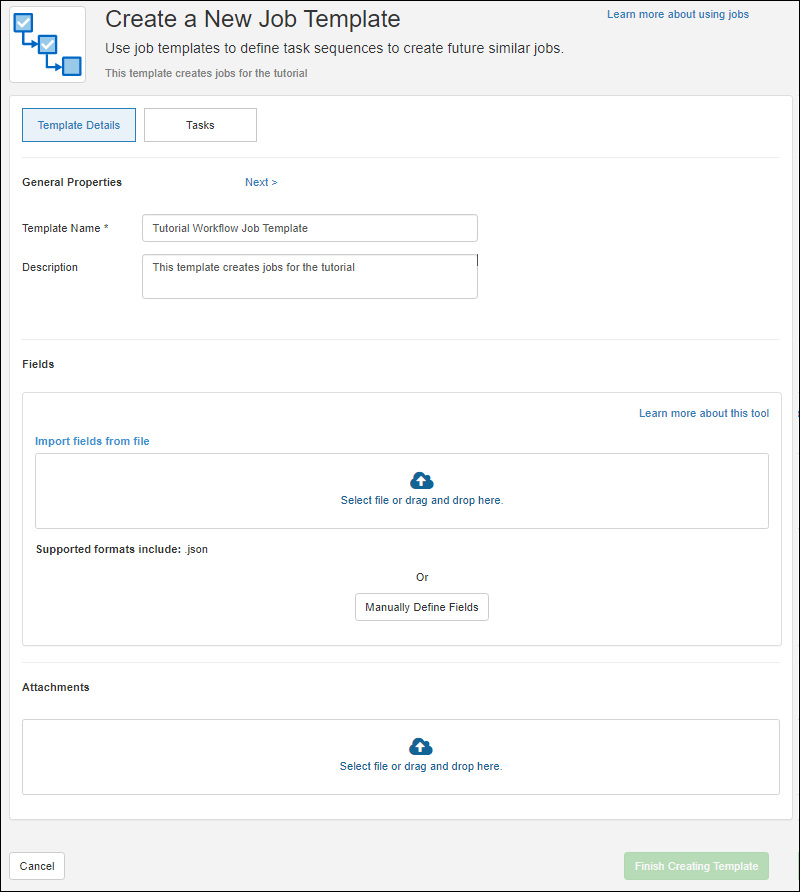Click the cloud upload icon under Fields
800x892 pixels.
(x=422, y=480)
